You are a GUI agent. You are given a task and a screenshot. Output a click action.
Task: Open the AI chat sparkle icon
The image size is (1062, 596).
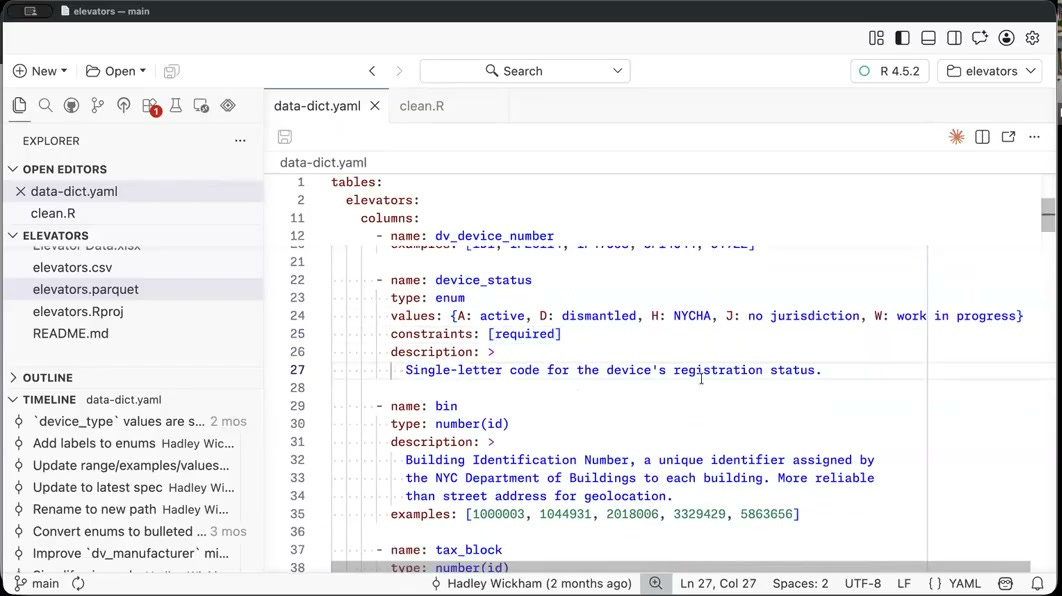click(980, 38)
